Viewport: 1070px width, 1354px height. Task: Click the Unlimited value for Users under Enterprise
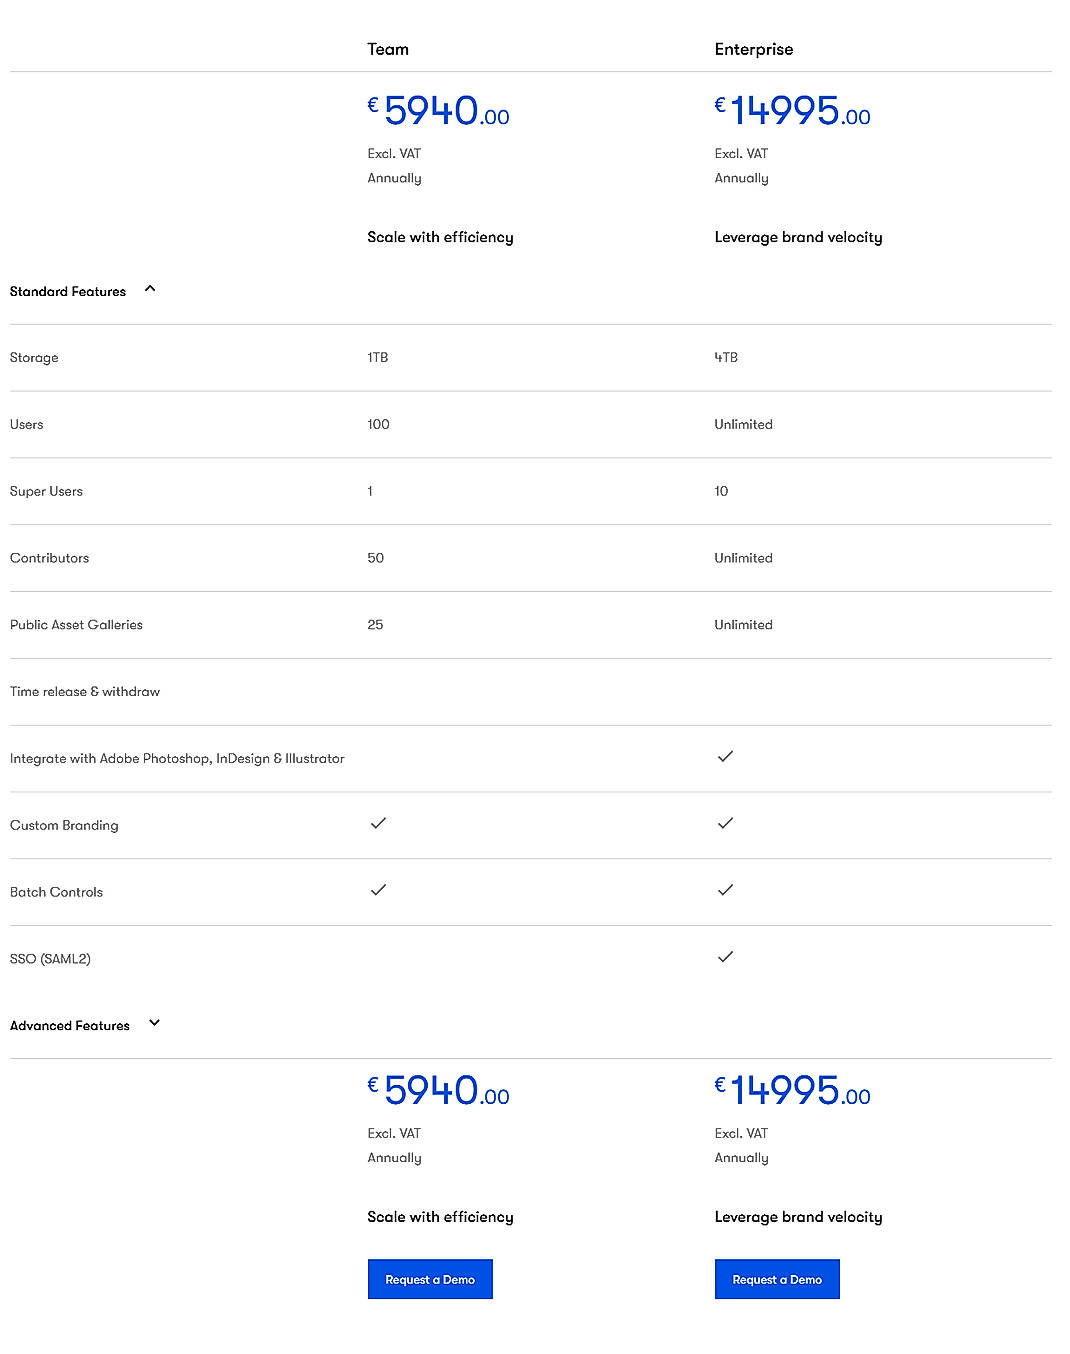click(x=743, y=424)
